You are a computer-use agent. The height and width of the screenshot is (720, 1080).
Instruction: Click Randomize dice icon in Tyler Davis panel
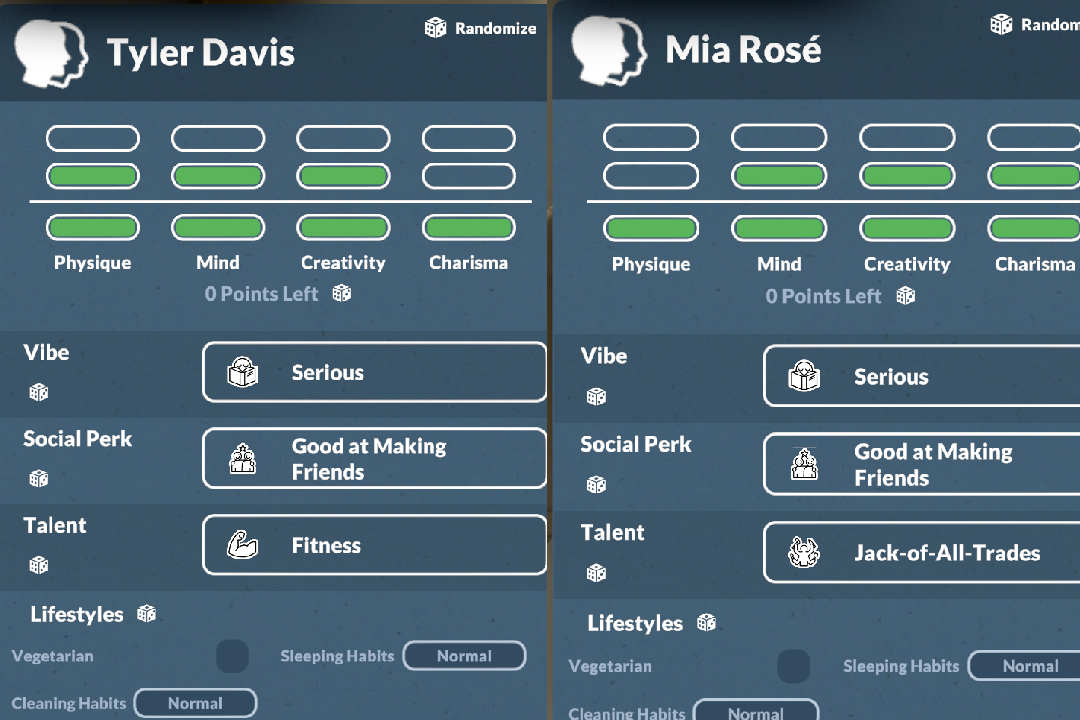435,28
